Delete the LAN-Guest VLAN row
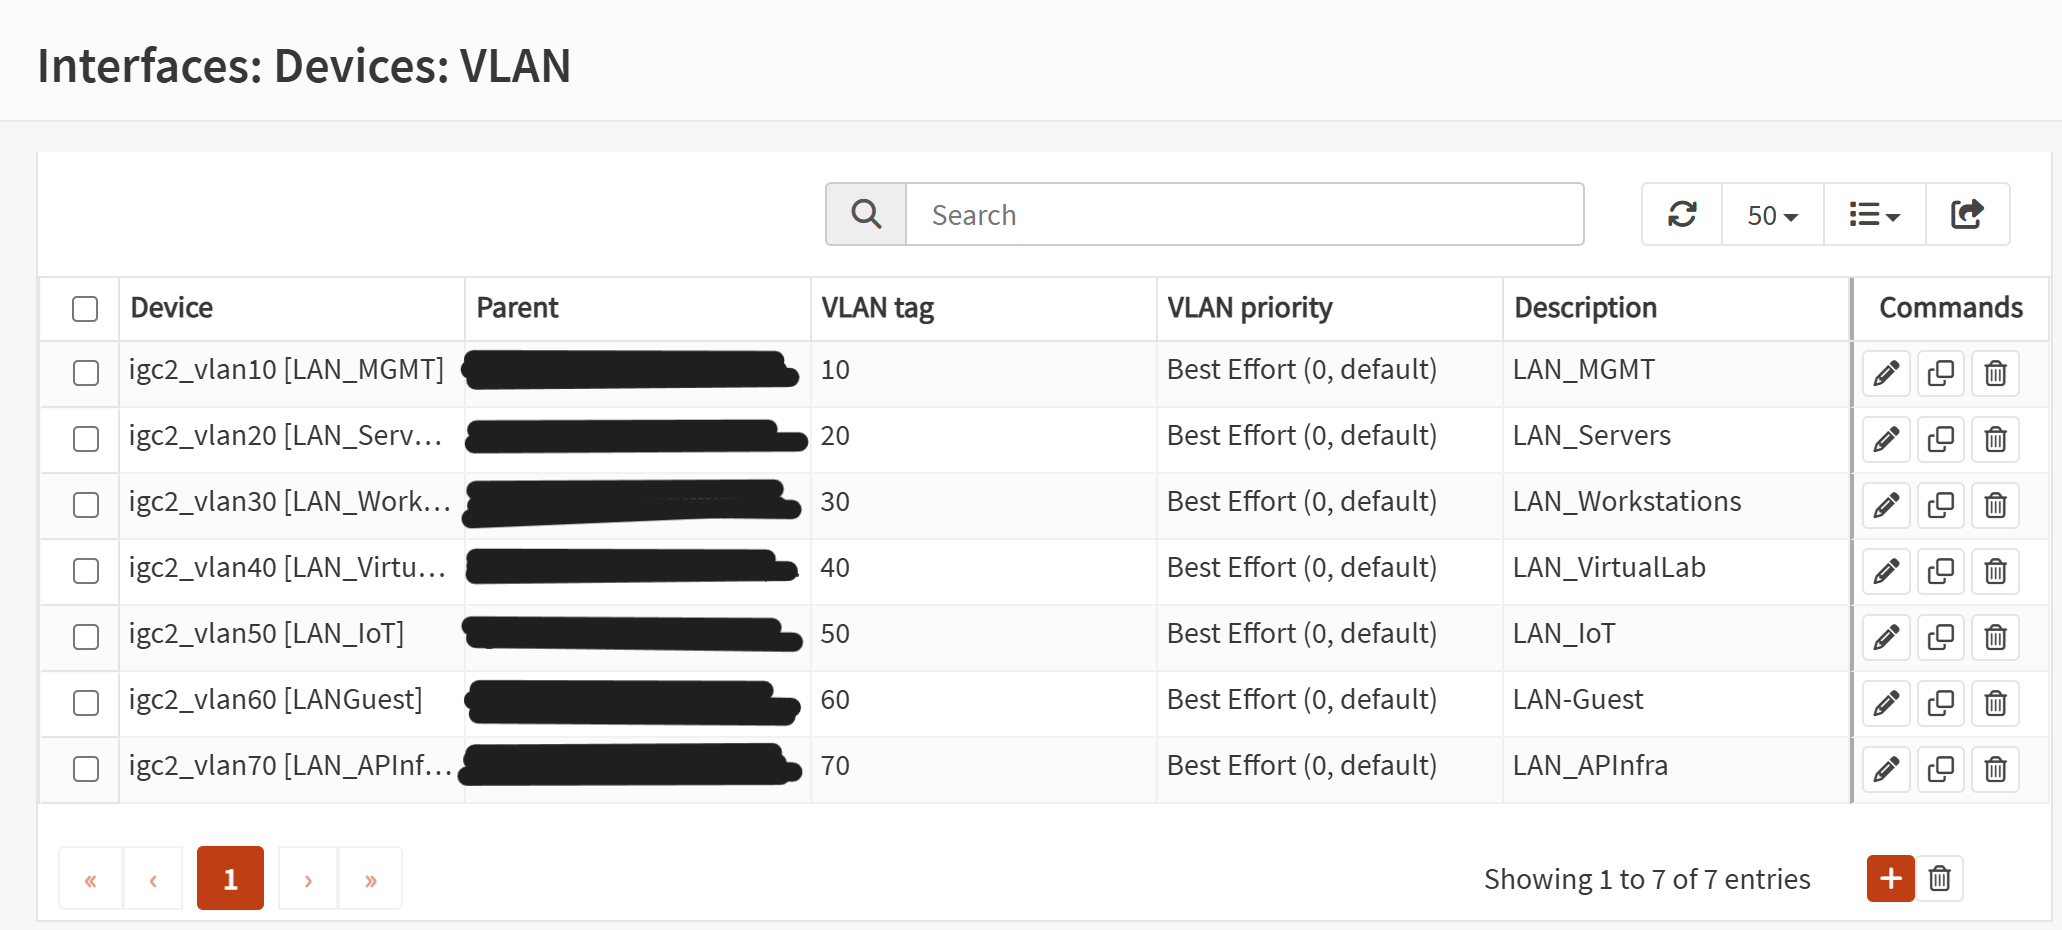This screenshot has width=2062, height=930. coord(1995,703)
